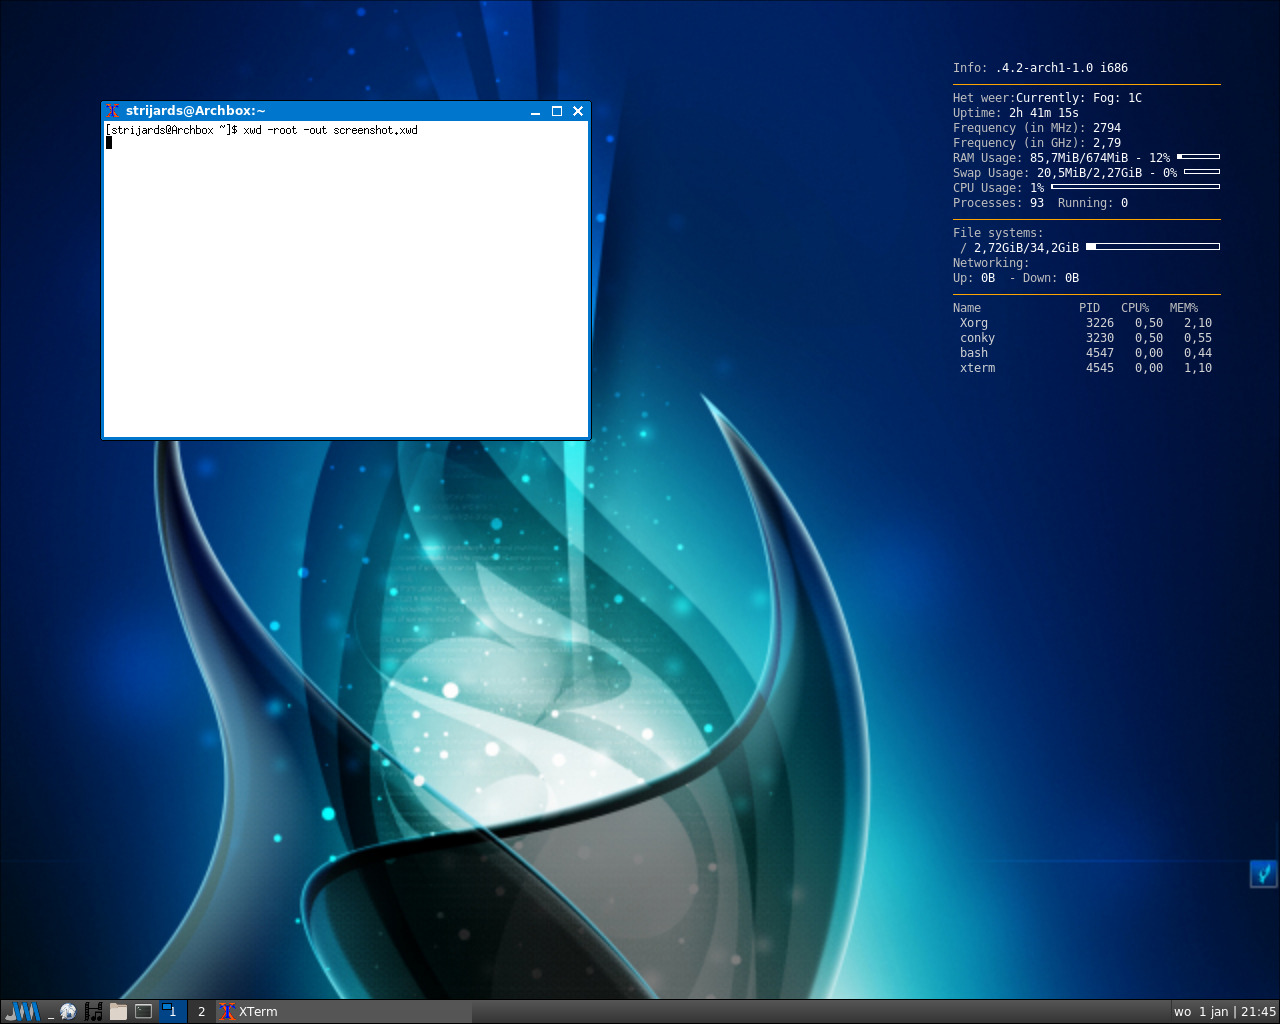Click the conky process row
The height and width of the screenshot is (1024, 1280).
[1086, 338]
